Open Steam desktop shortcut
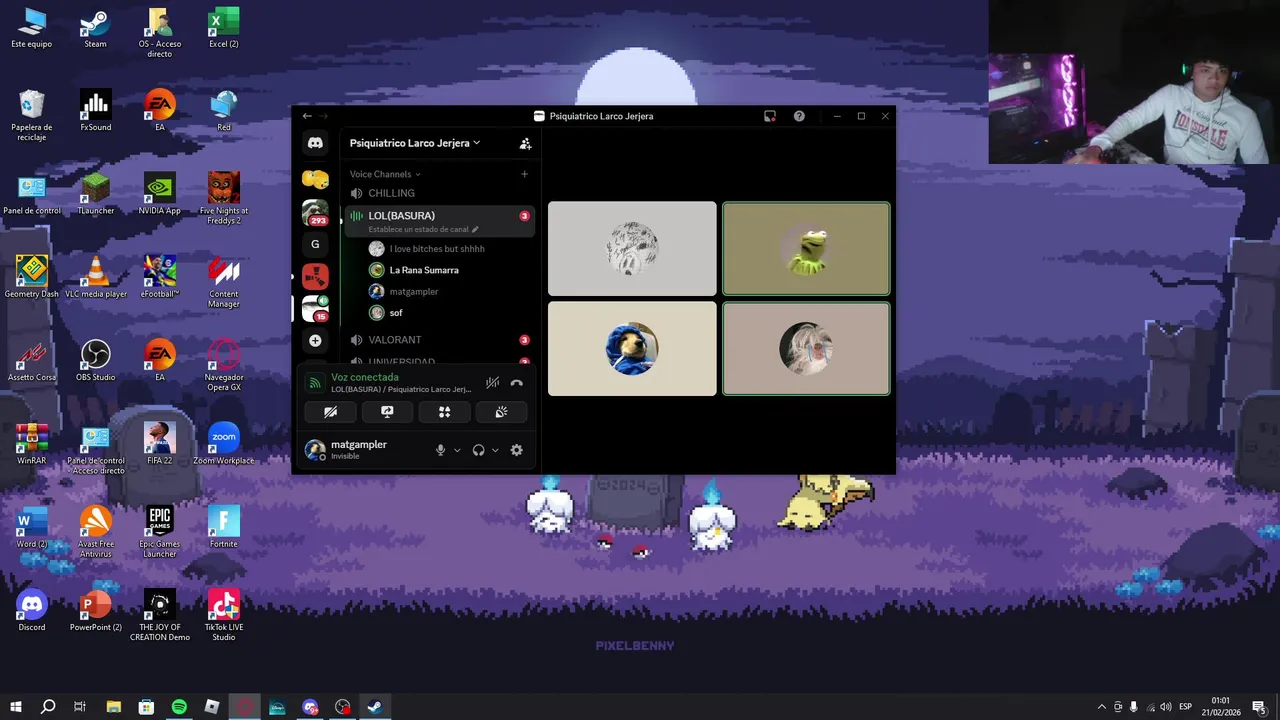 point(95,27)
